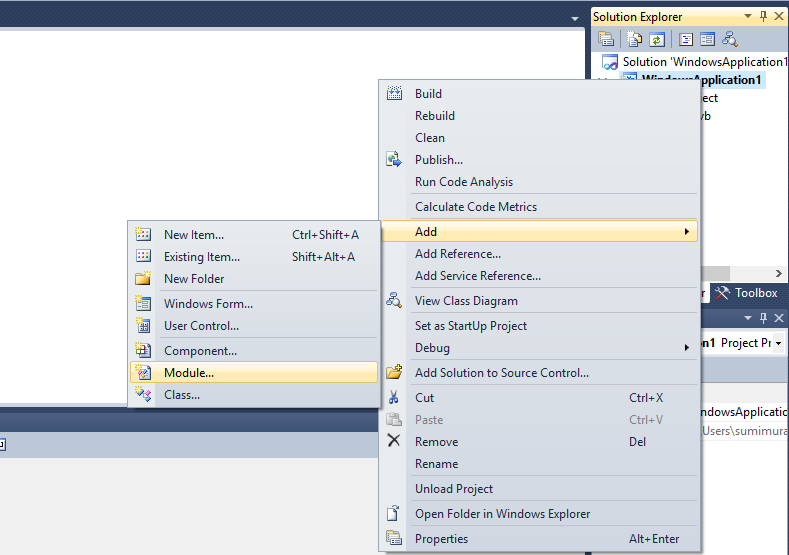Select Set as StartUp Project
The width and height of the screenshot is (789, 555).
coord(539,326)
